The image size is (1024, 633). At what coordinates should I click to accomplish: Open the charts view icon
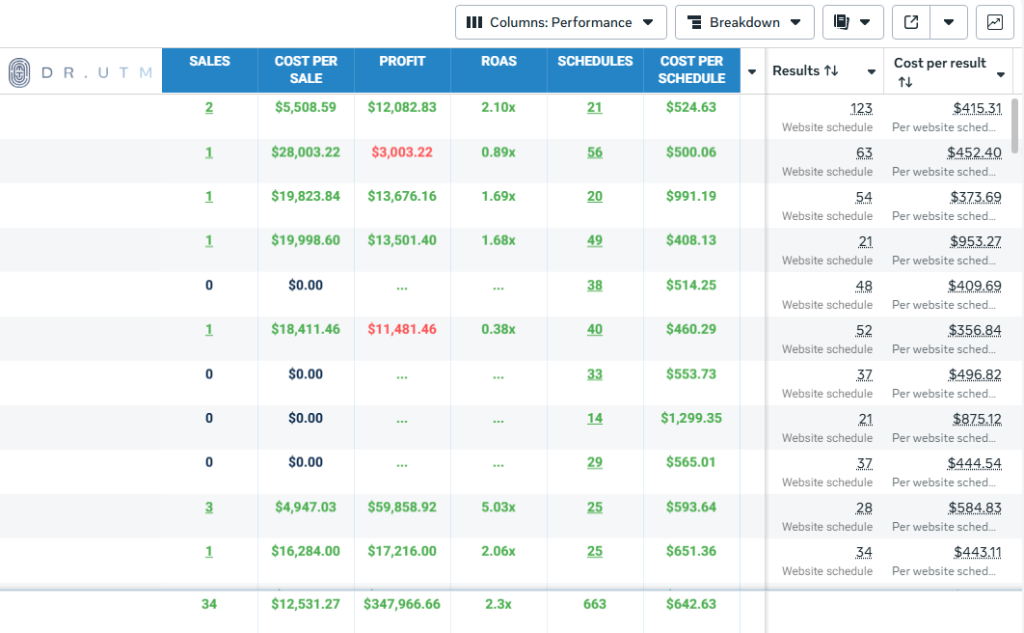tap(994, 22)
